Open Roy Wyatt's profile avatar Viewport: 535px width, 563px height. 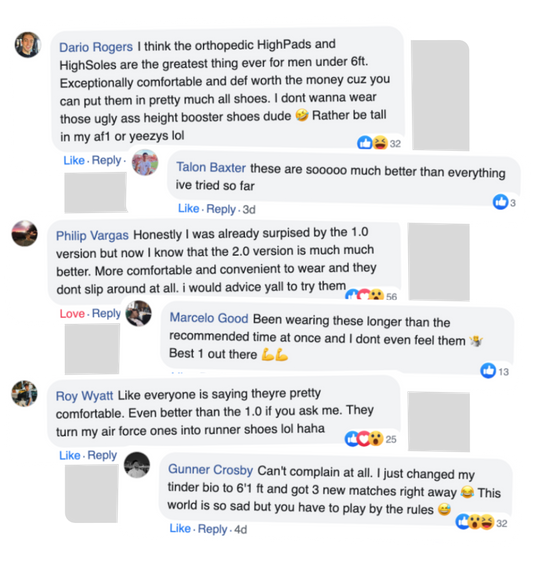tap(24, 394)
